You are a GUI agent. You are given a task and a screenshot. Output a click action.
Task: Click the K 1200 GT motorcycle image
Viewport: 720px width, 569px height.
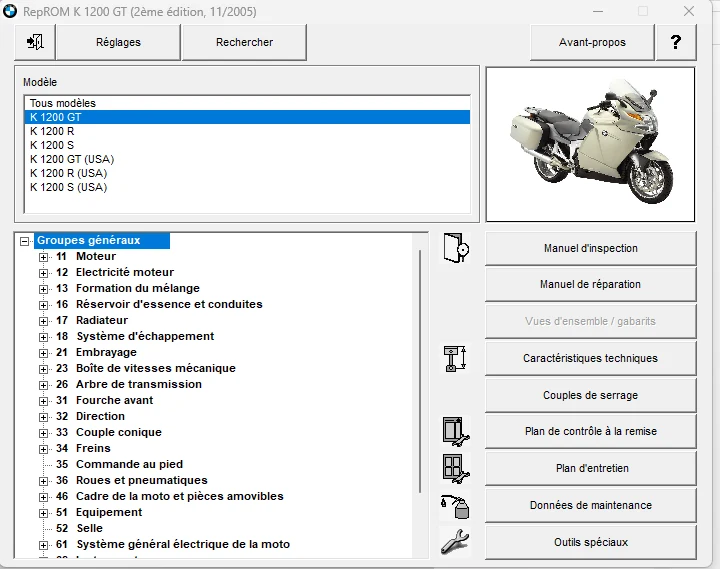590,144
